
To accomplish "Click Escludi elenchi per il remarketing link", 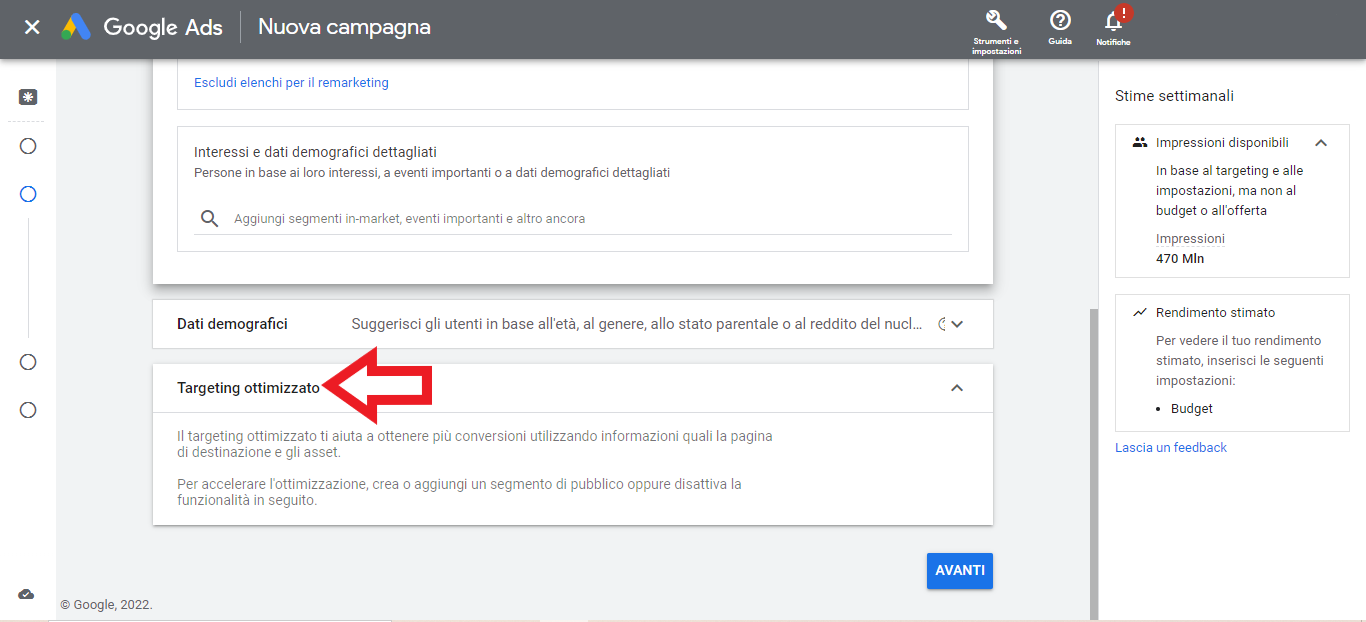I will click(x=291, y=83).
